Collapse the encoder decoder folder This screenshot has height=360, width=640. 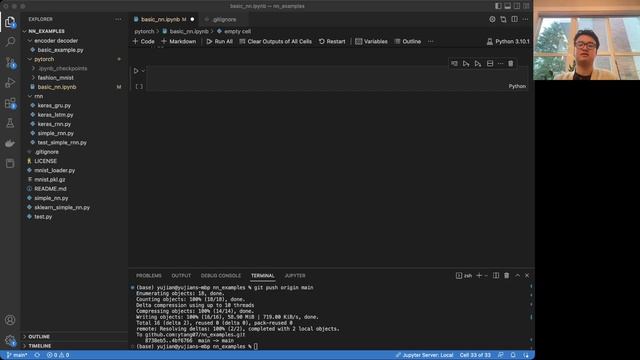point(56,40)
